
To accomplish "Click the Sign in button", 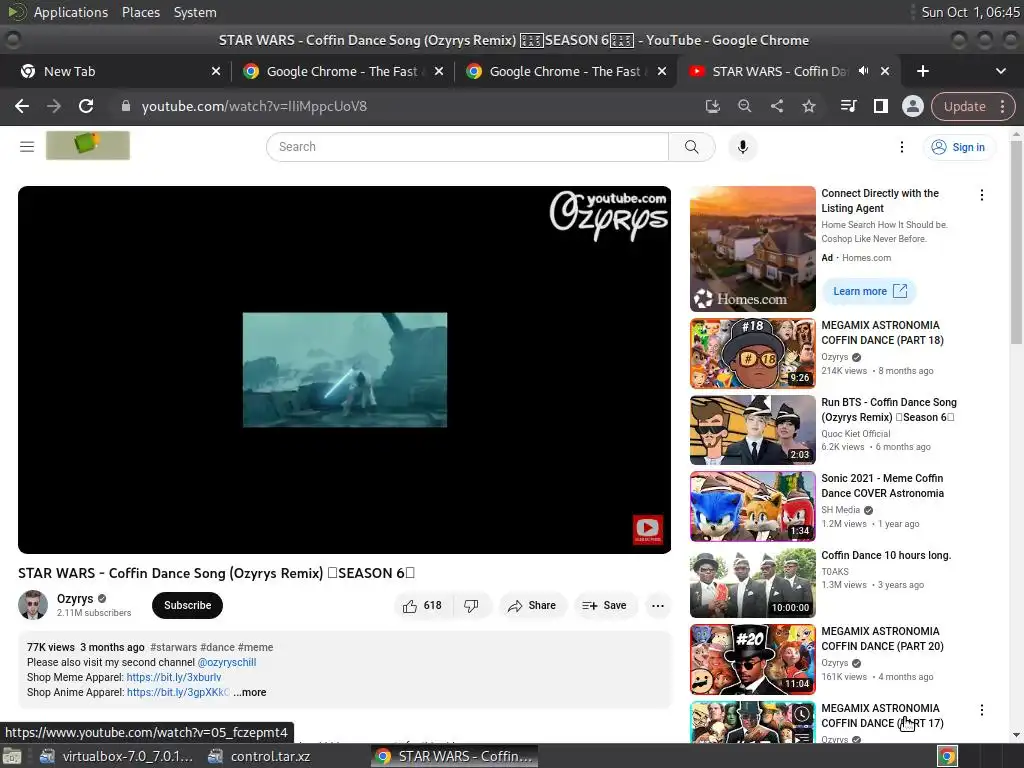I will pyautogui.click(x=958, y=147).
